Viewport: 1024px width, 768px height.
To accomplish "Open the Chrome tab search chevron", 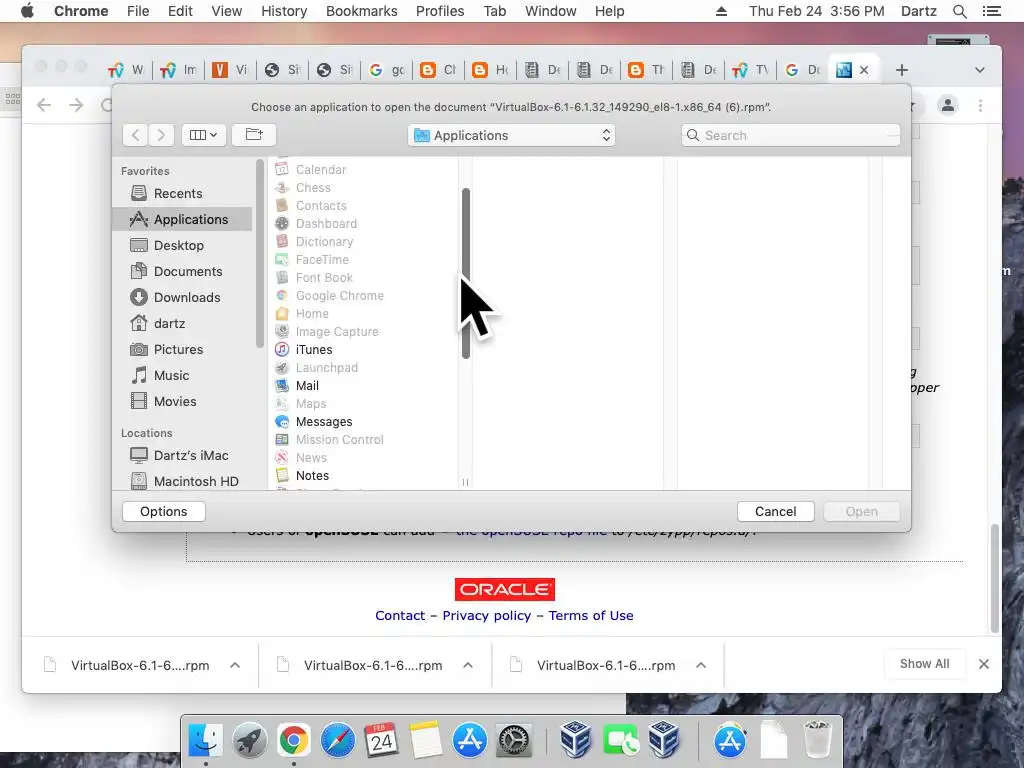I will coord(980,70).
